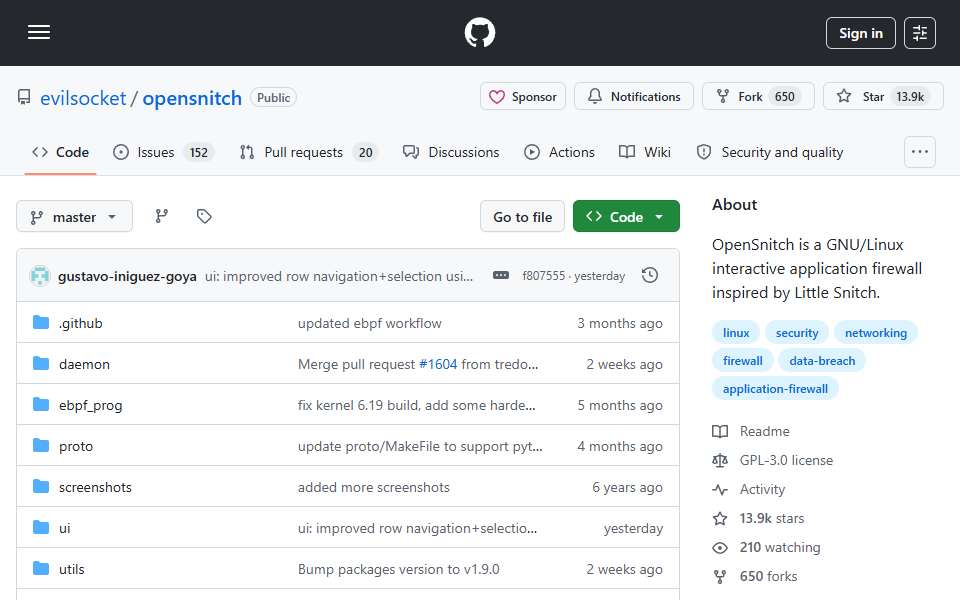Open pull request #1604 link
This screenshot has height=600, width=960.
tap(438, 364)
